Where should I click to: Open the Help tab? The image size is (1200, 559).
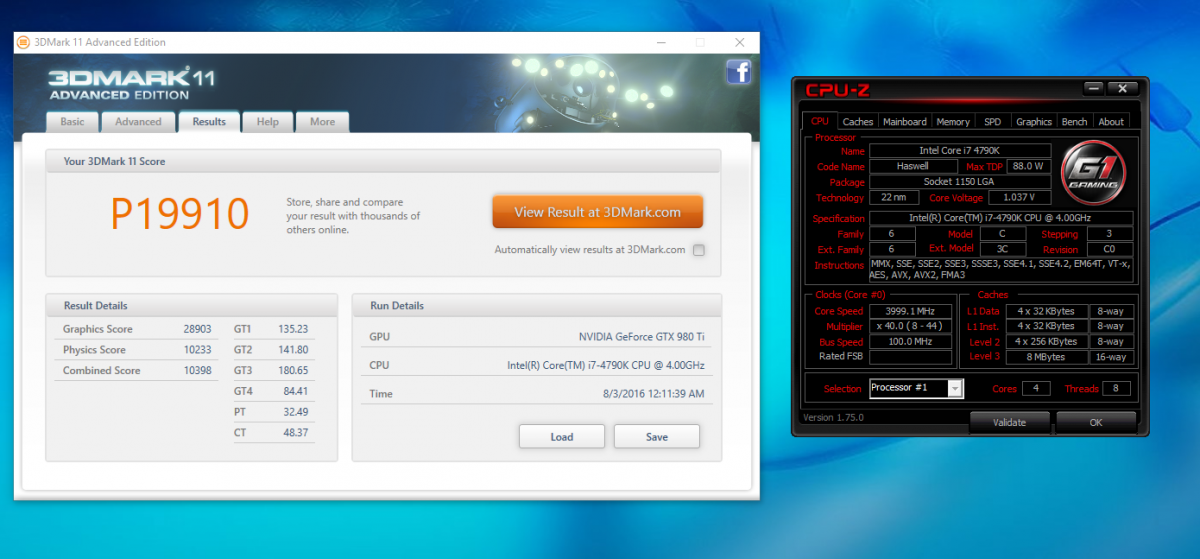[267, 122]
